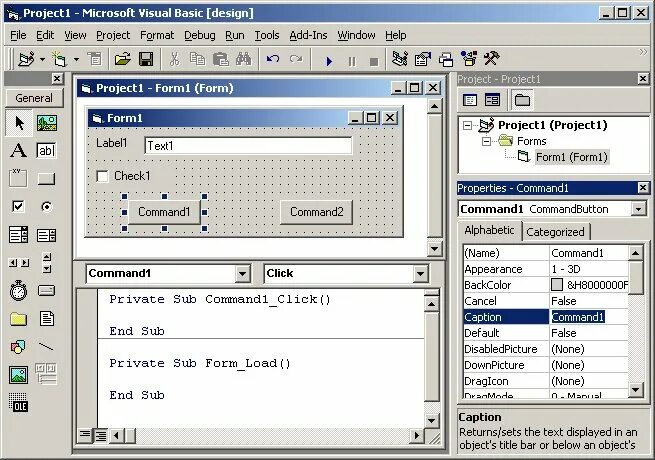655x460 pixels.
Task: Select the ComboBox tool in toolbox
Action: coord(18,235)
